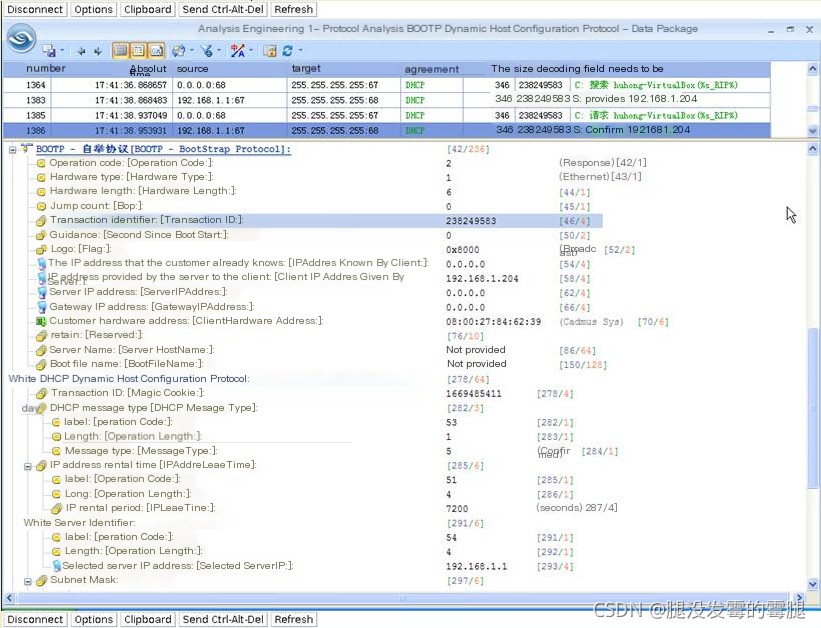Click the horizontal scrollbar right arrow
This screenshot has height=628, width=821.
coord(799,598)
